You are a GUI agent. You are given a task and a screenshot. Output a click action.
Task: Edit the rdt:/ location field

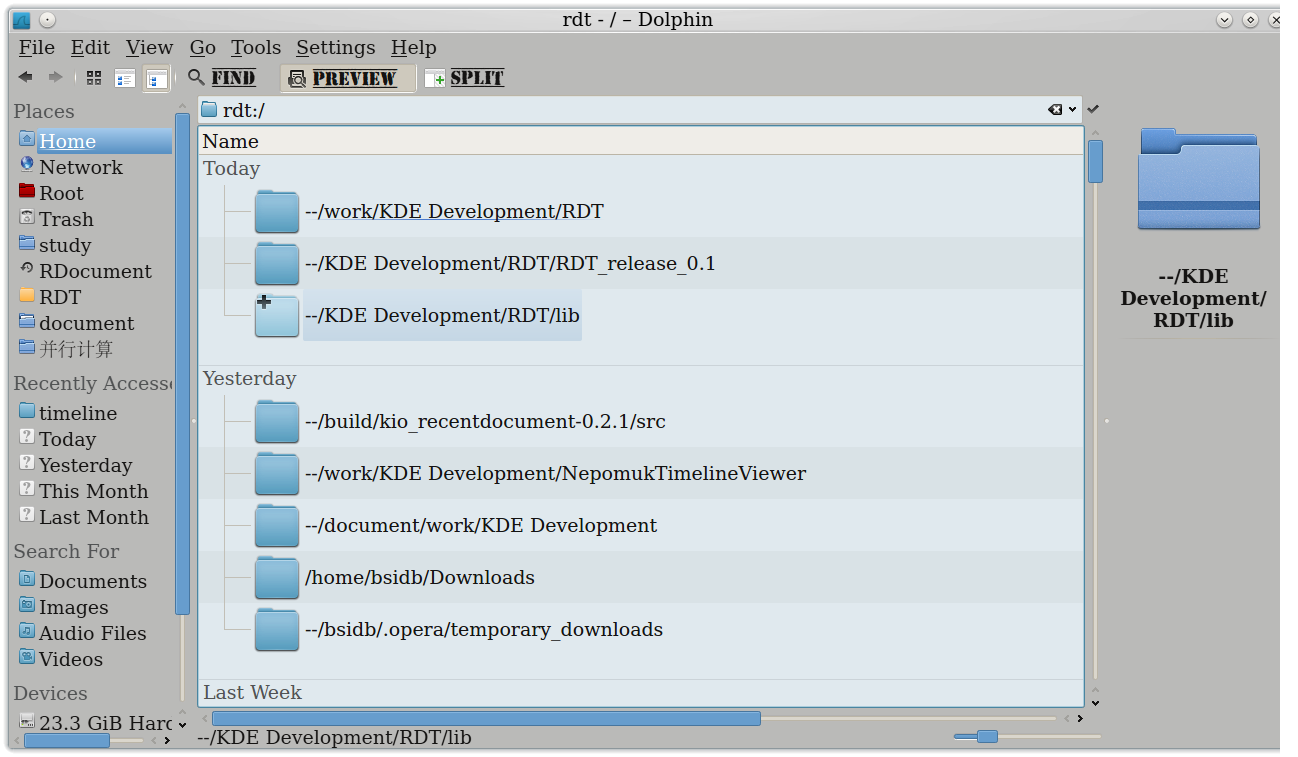click(640, 110)
